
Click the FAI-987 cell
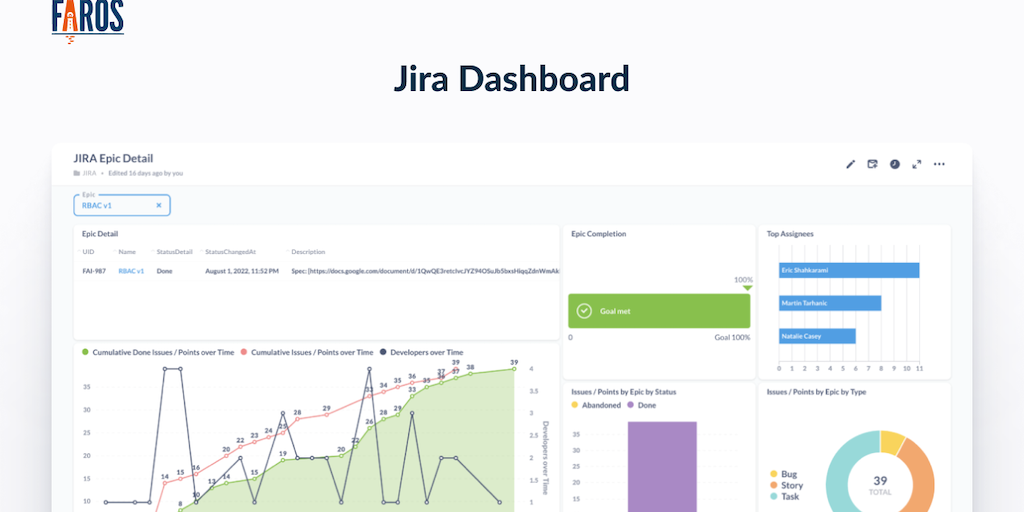click(94, 271)
